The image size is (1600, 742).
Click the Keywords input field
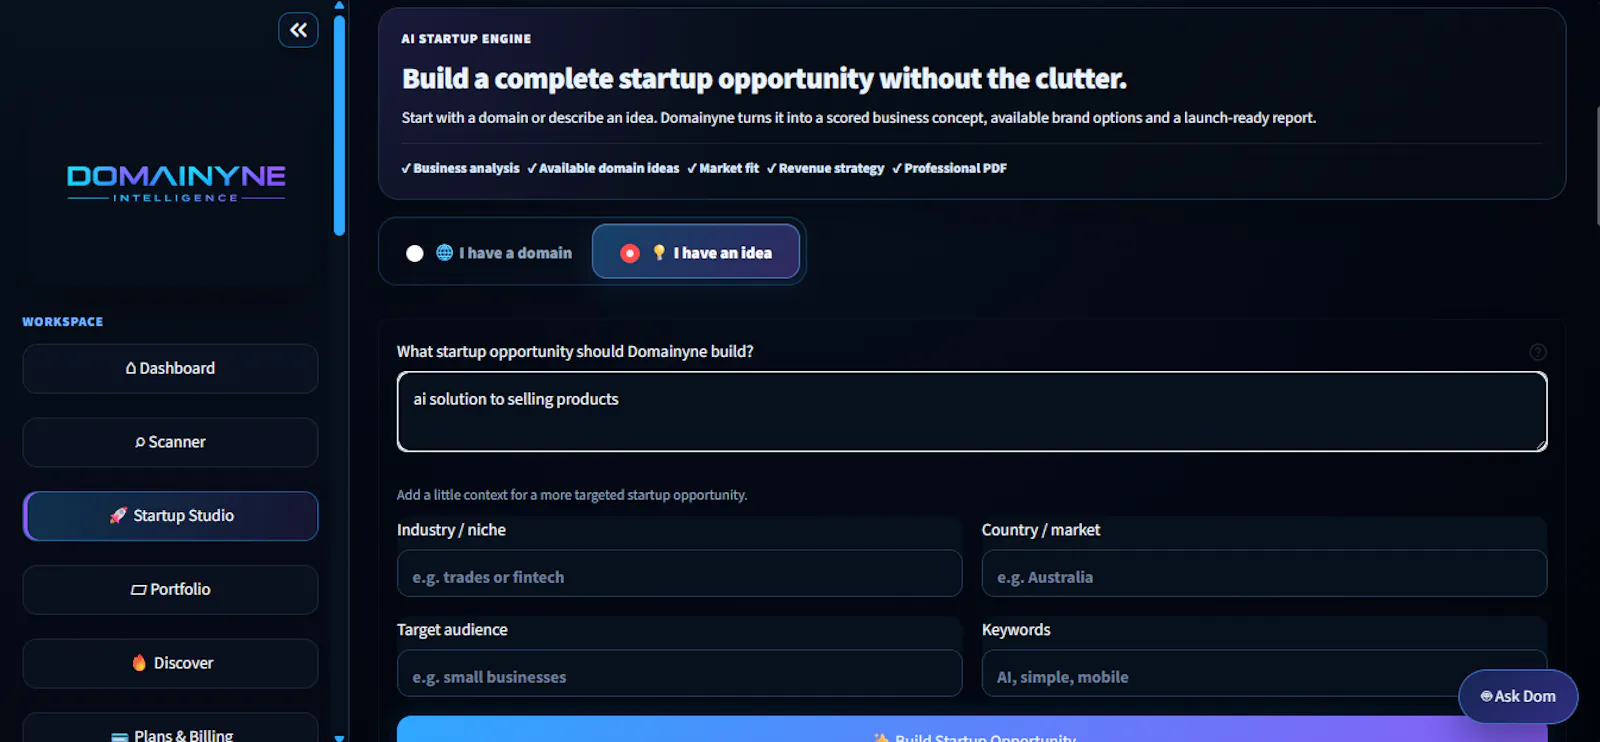point(1264,674)
